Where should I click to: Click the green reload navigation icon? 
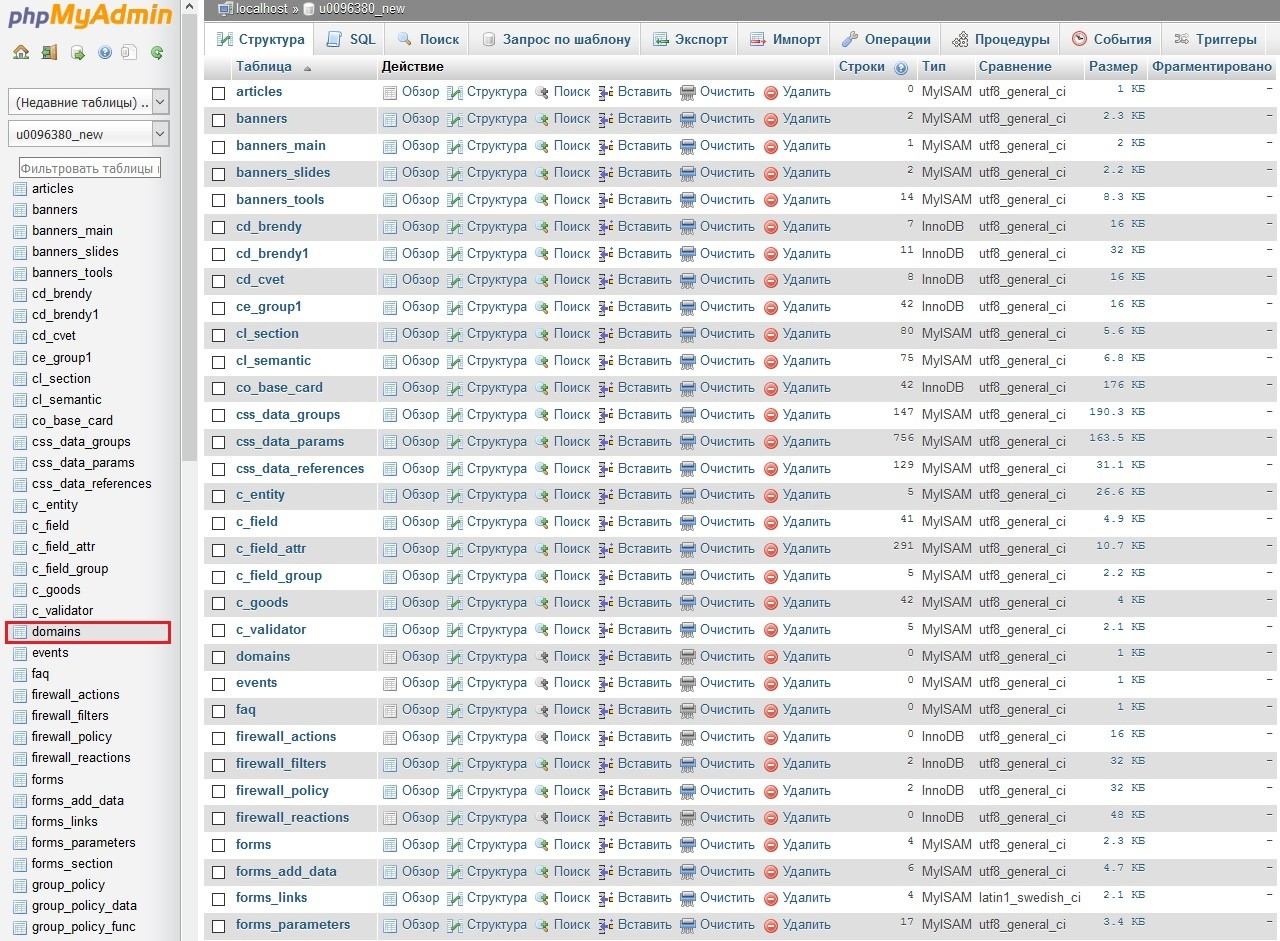(x=157, y=53)
